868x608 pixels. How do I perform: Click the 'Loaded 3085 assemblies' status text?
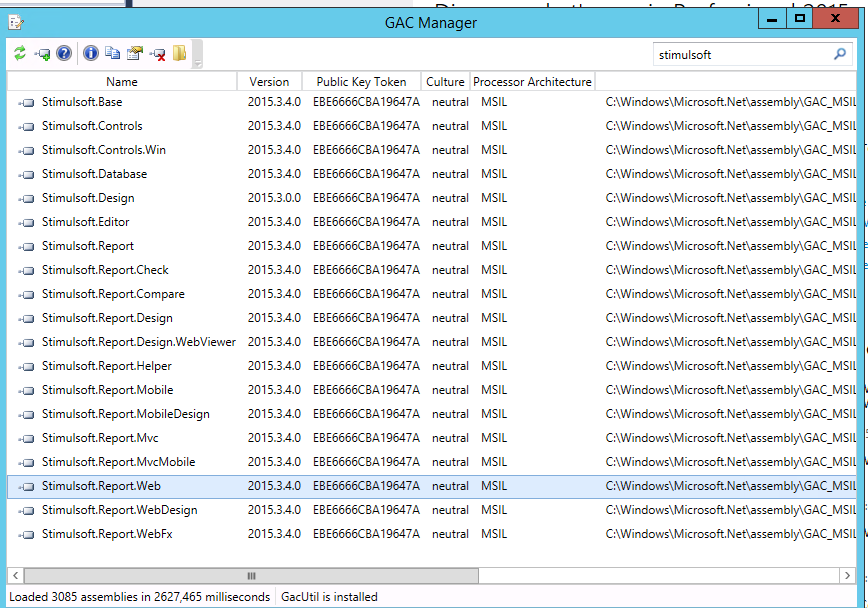(140, 597)
